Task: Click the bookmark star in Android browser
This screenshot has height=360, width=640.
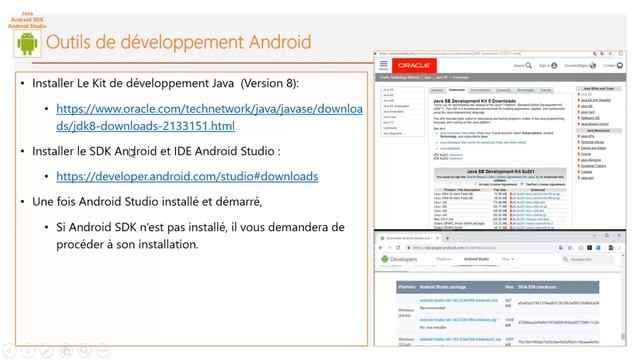Action: click(x=570, y=248)
